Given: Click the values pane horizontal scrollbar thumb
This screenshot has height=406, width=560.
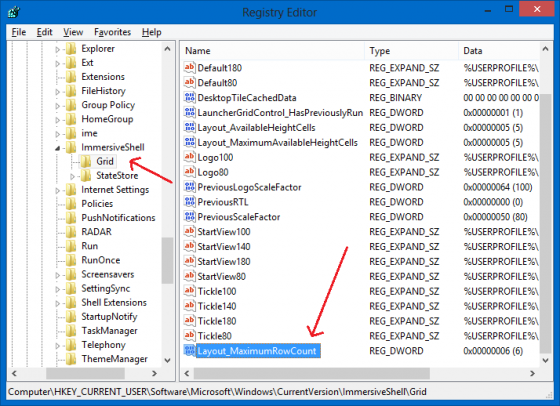Looking at the screenshot, I should tap(312, 373).
